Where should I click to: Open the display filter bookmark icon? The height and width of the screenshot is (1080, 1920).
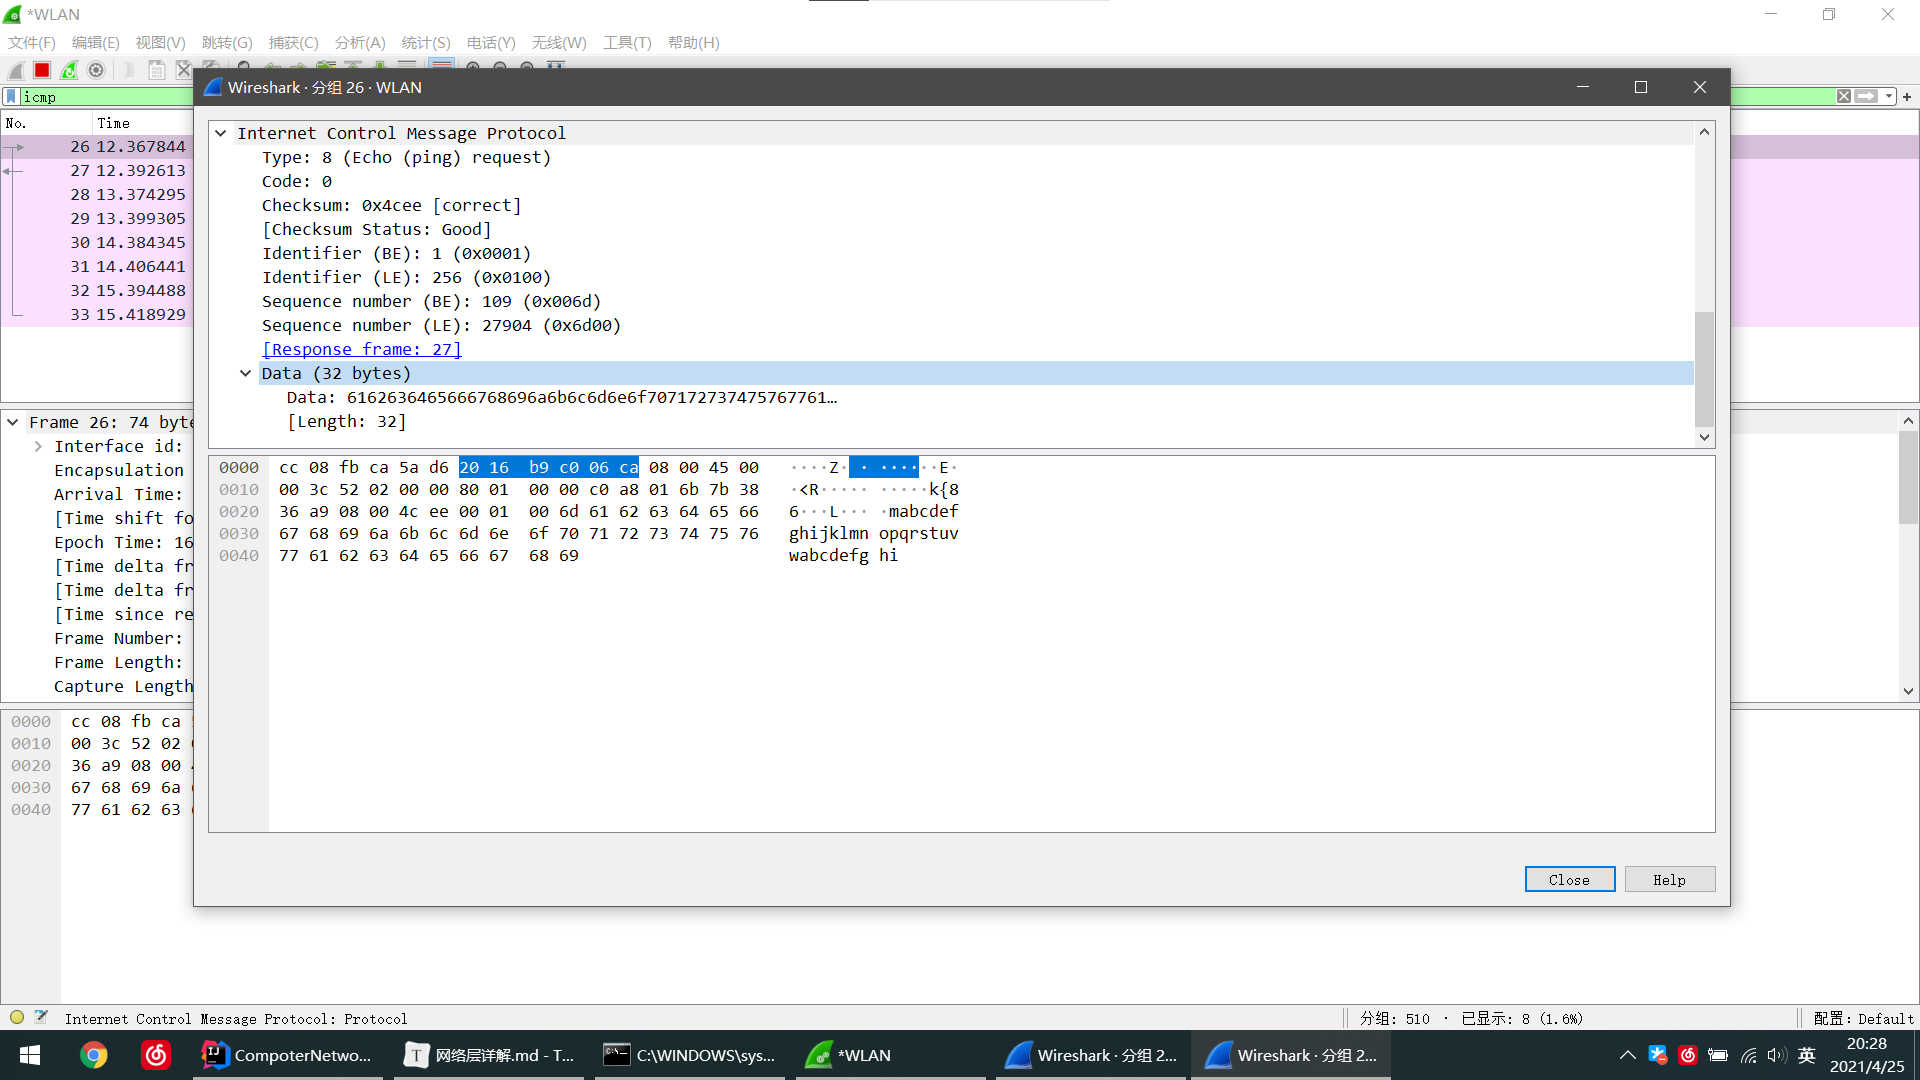[x=11, y=97]
